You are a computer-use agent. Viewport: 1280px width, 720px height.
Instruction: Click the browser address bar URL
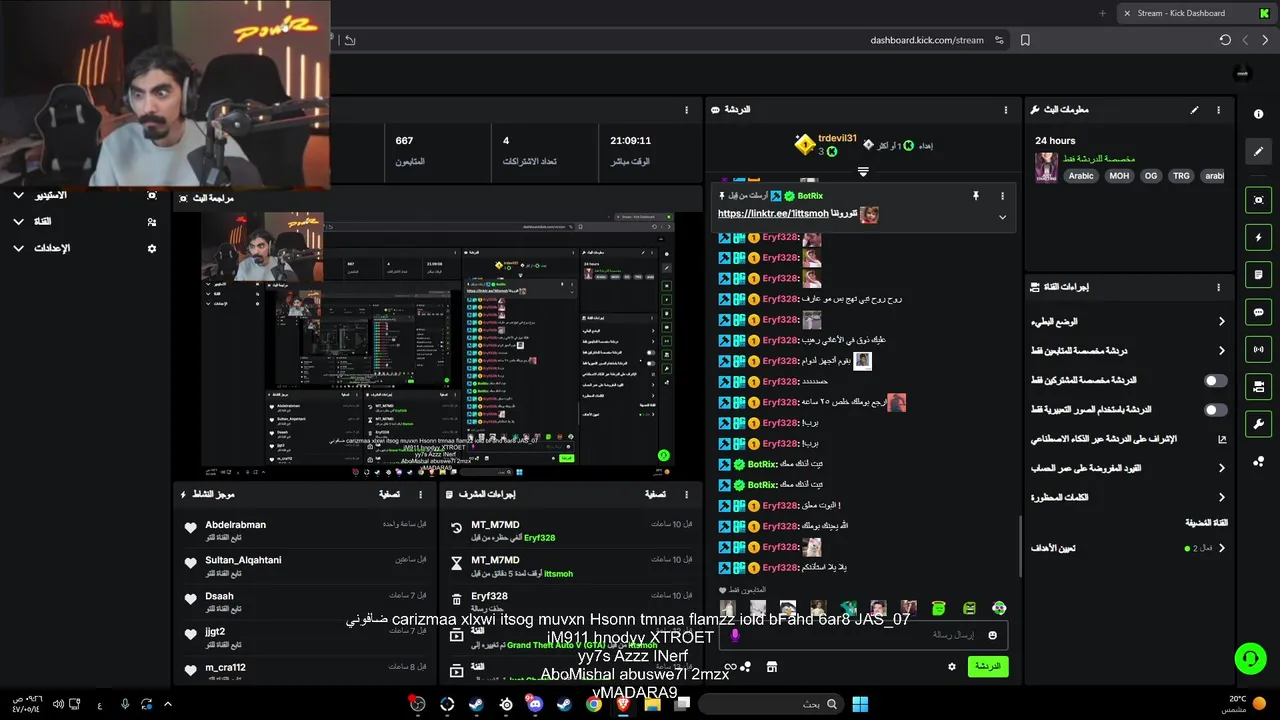(926, 40)
